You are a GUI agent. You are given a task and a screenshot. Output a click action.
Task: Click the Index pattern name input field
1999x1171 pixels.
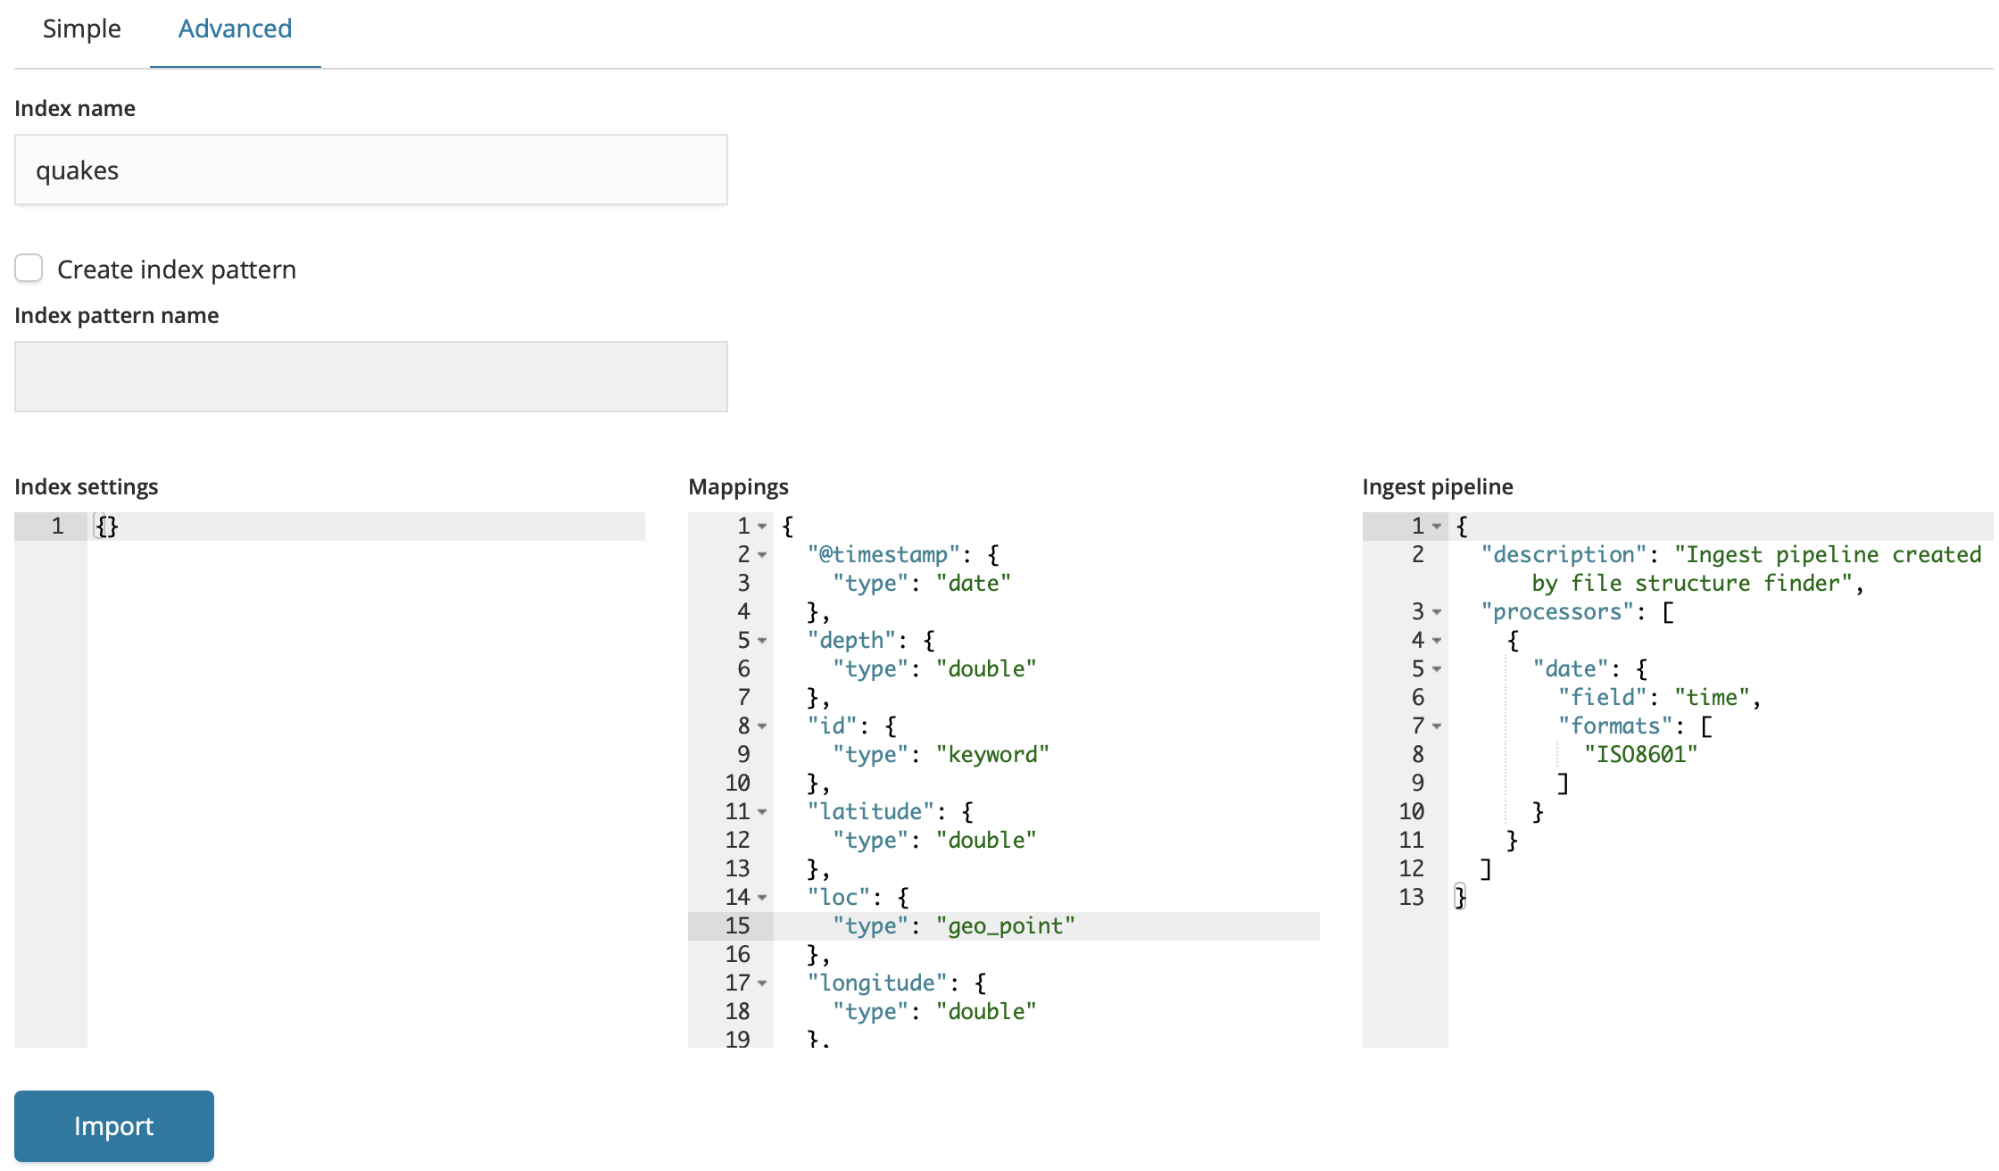coord(370,376)
